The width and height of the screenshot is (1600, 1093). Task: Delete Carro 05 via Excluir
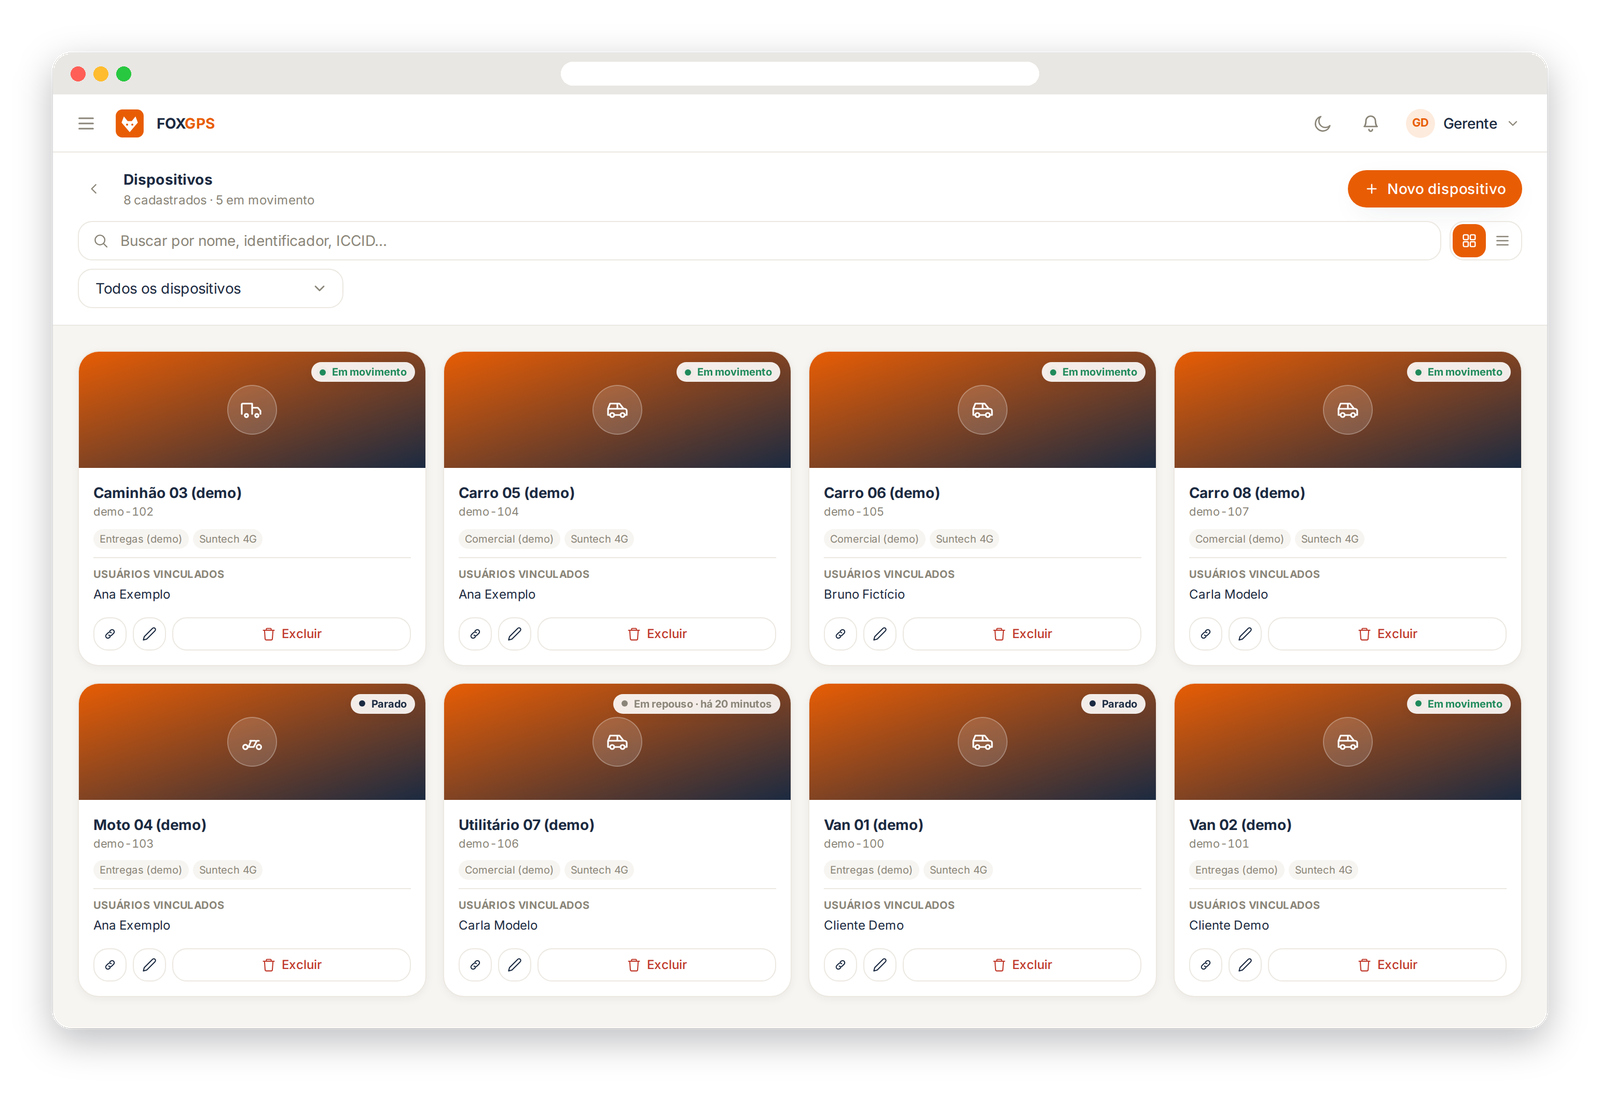click(656, 634)
